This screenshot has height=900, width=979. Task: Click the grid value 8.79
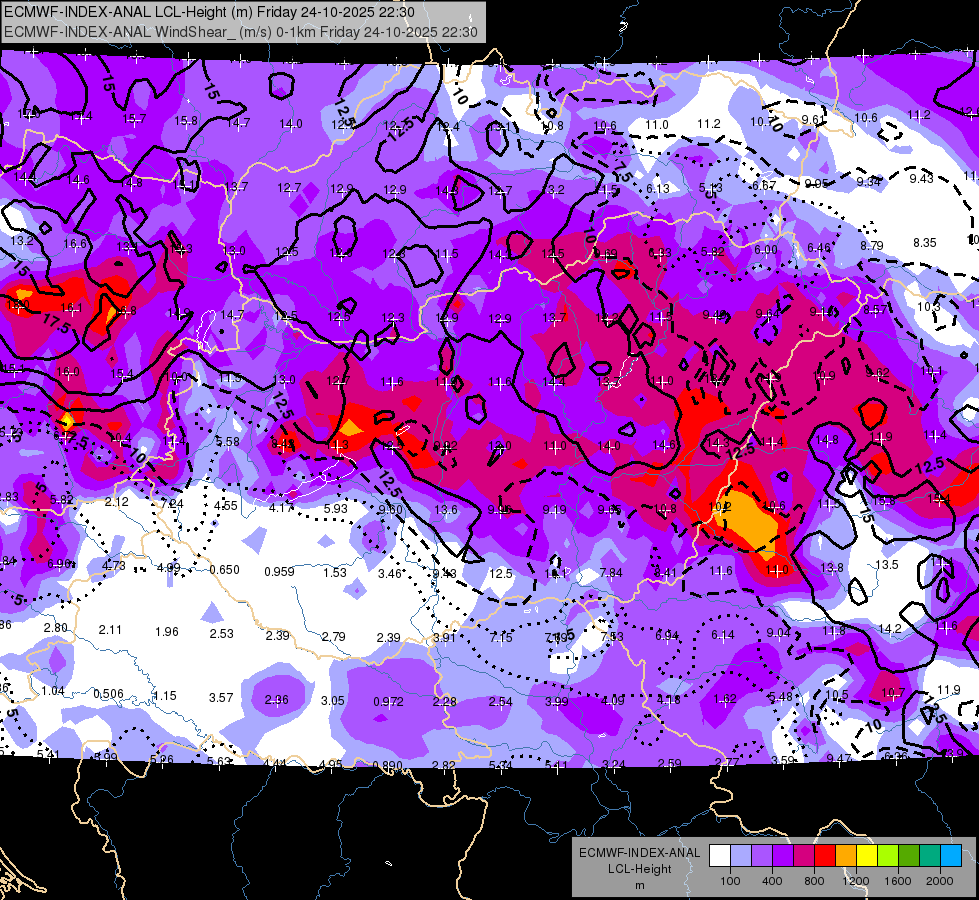click(872, 245)
